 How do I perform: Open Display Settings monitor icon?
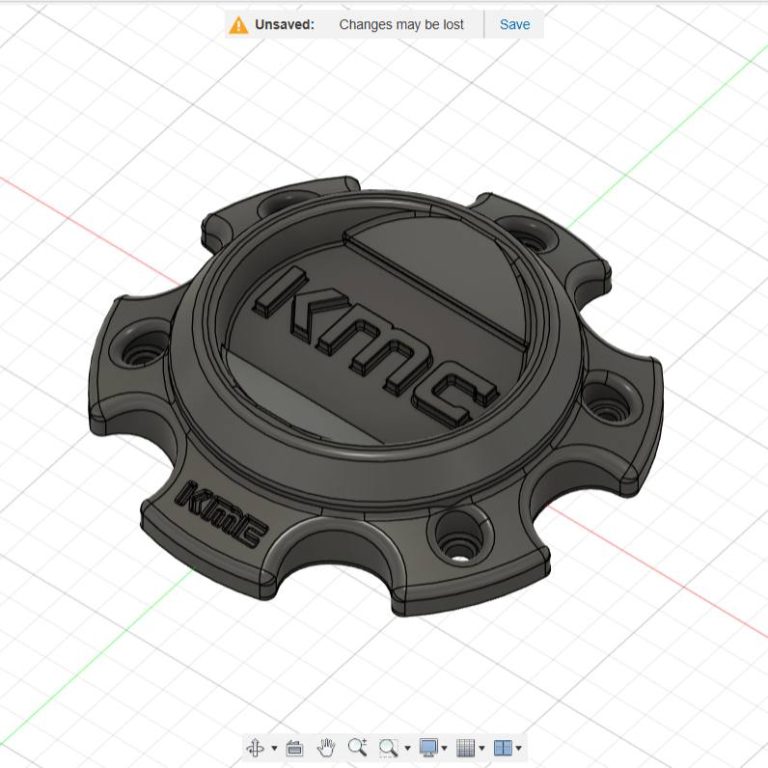(x=429, y=747)
